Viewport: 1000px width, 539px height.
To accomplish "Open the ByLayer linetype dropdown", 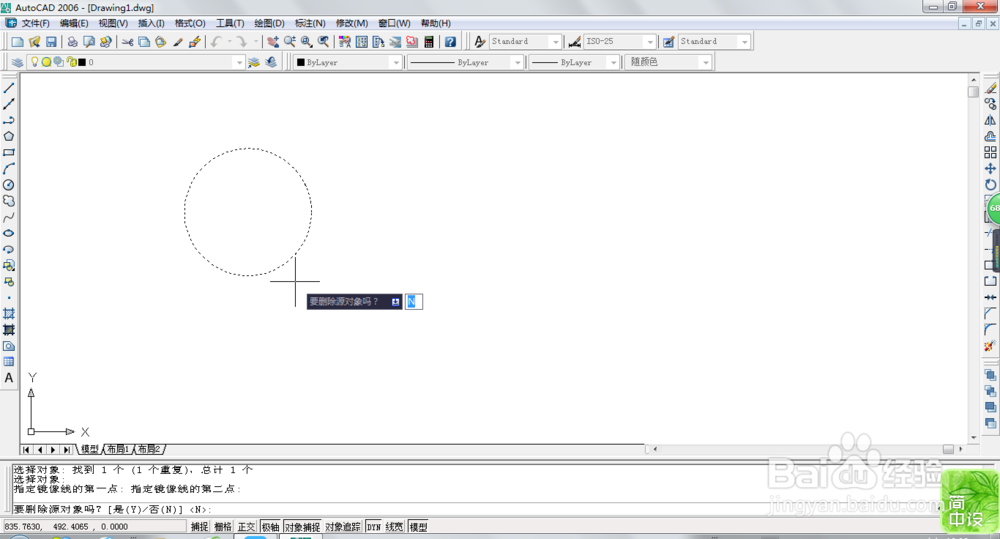I will tap(517, 63).
